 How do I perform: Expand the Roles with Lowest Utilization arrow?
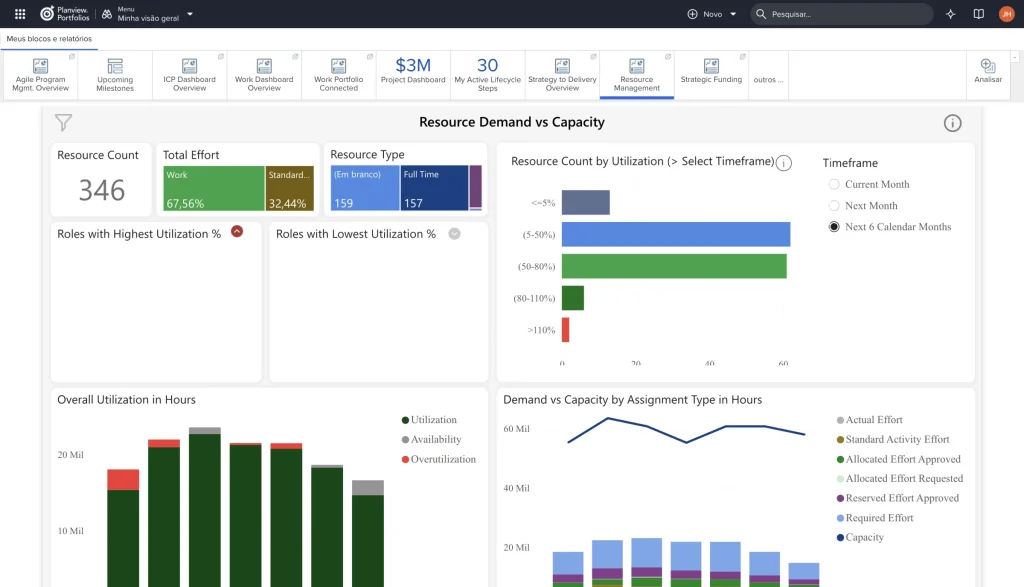[x=455, y=234]
